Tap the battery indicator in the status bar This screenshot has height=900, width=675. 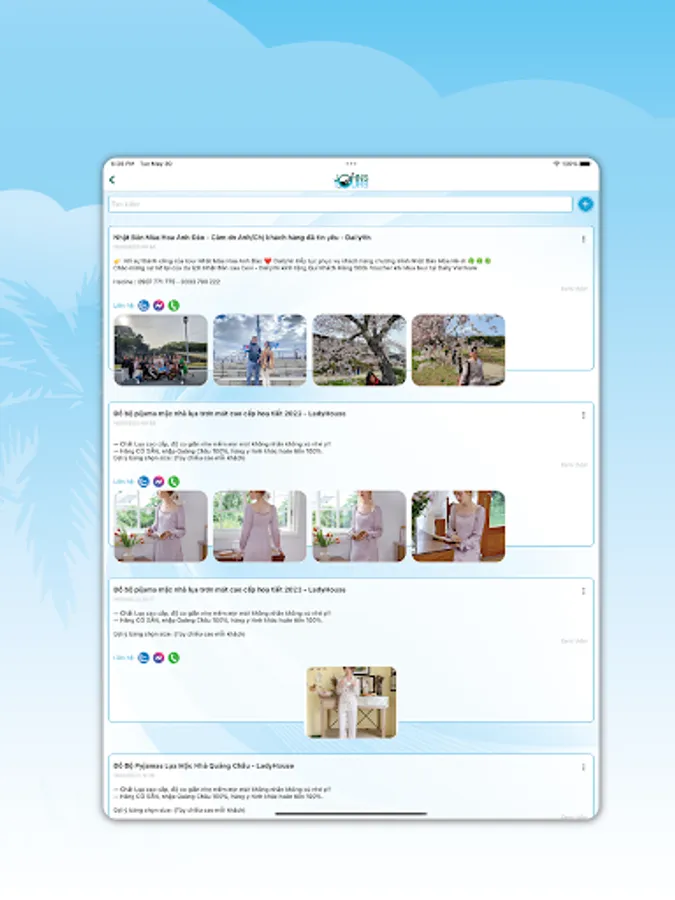(584, 164)
